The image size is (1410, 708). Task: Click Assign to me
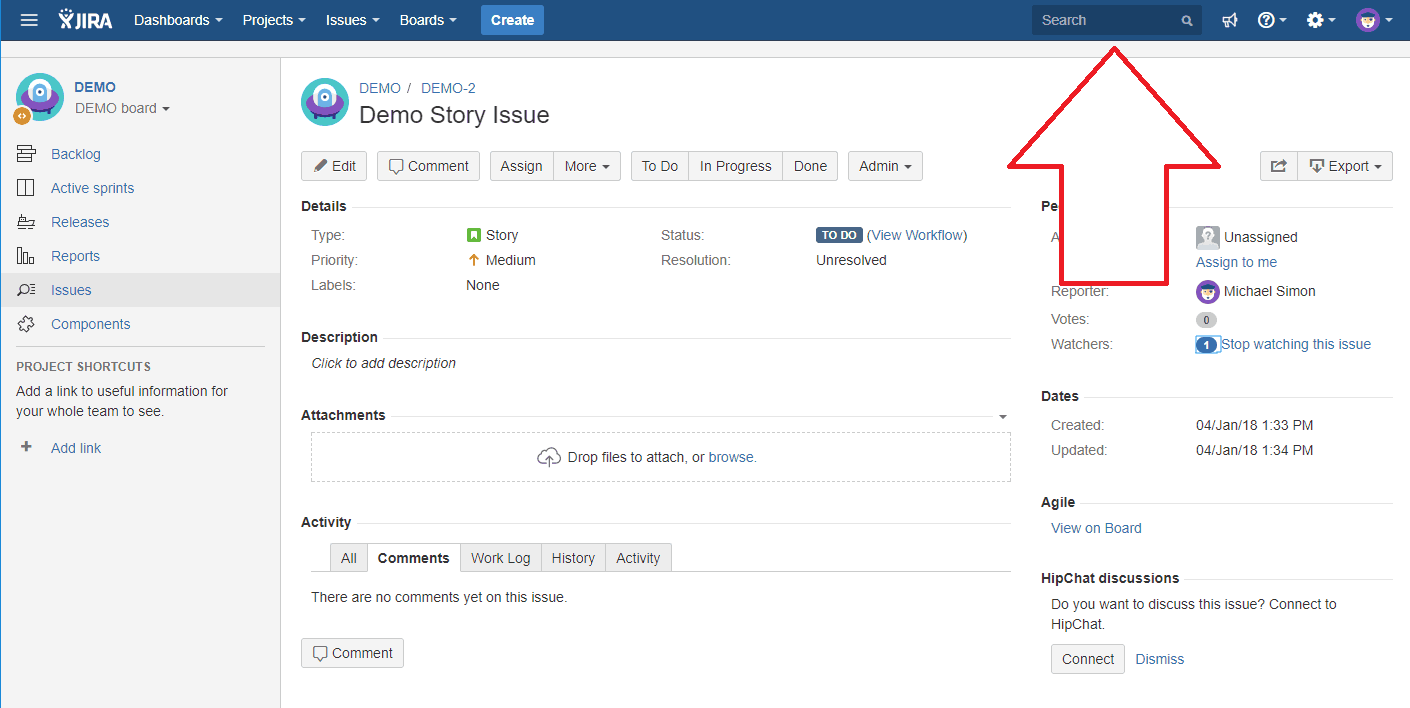click(x=1236, y=261)
